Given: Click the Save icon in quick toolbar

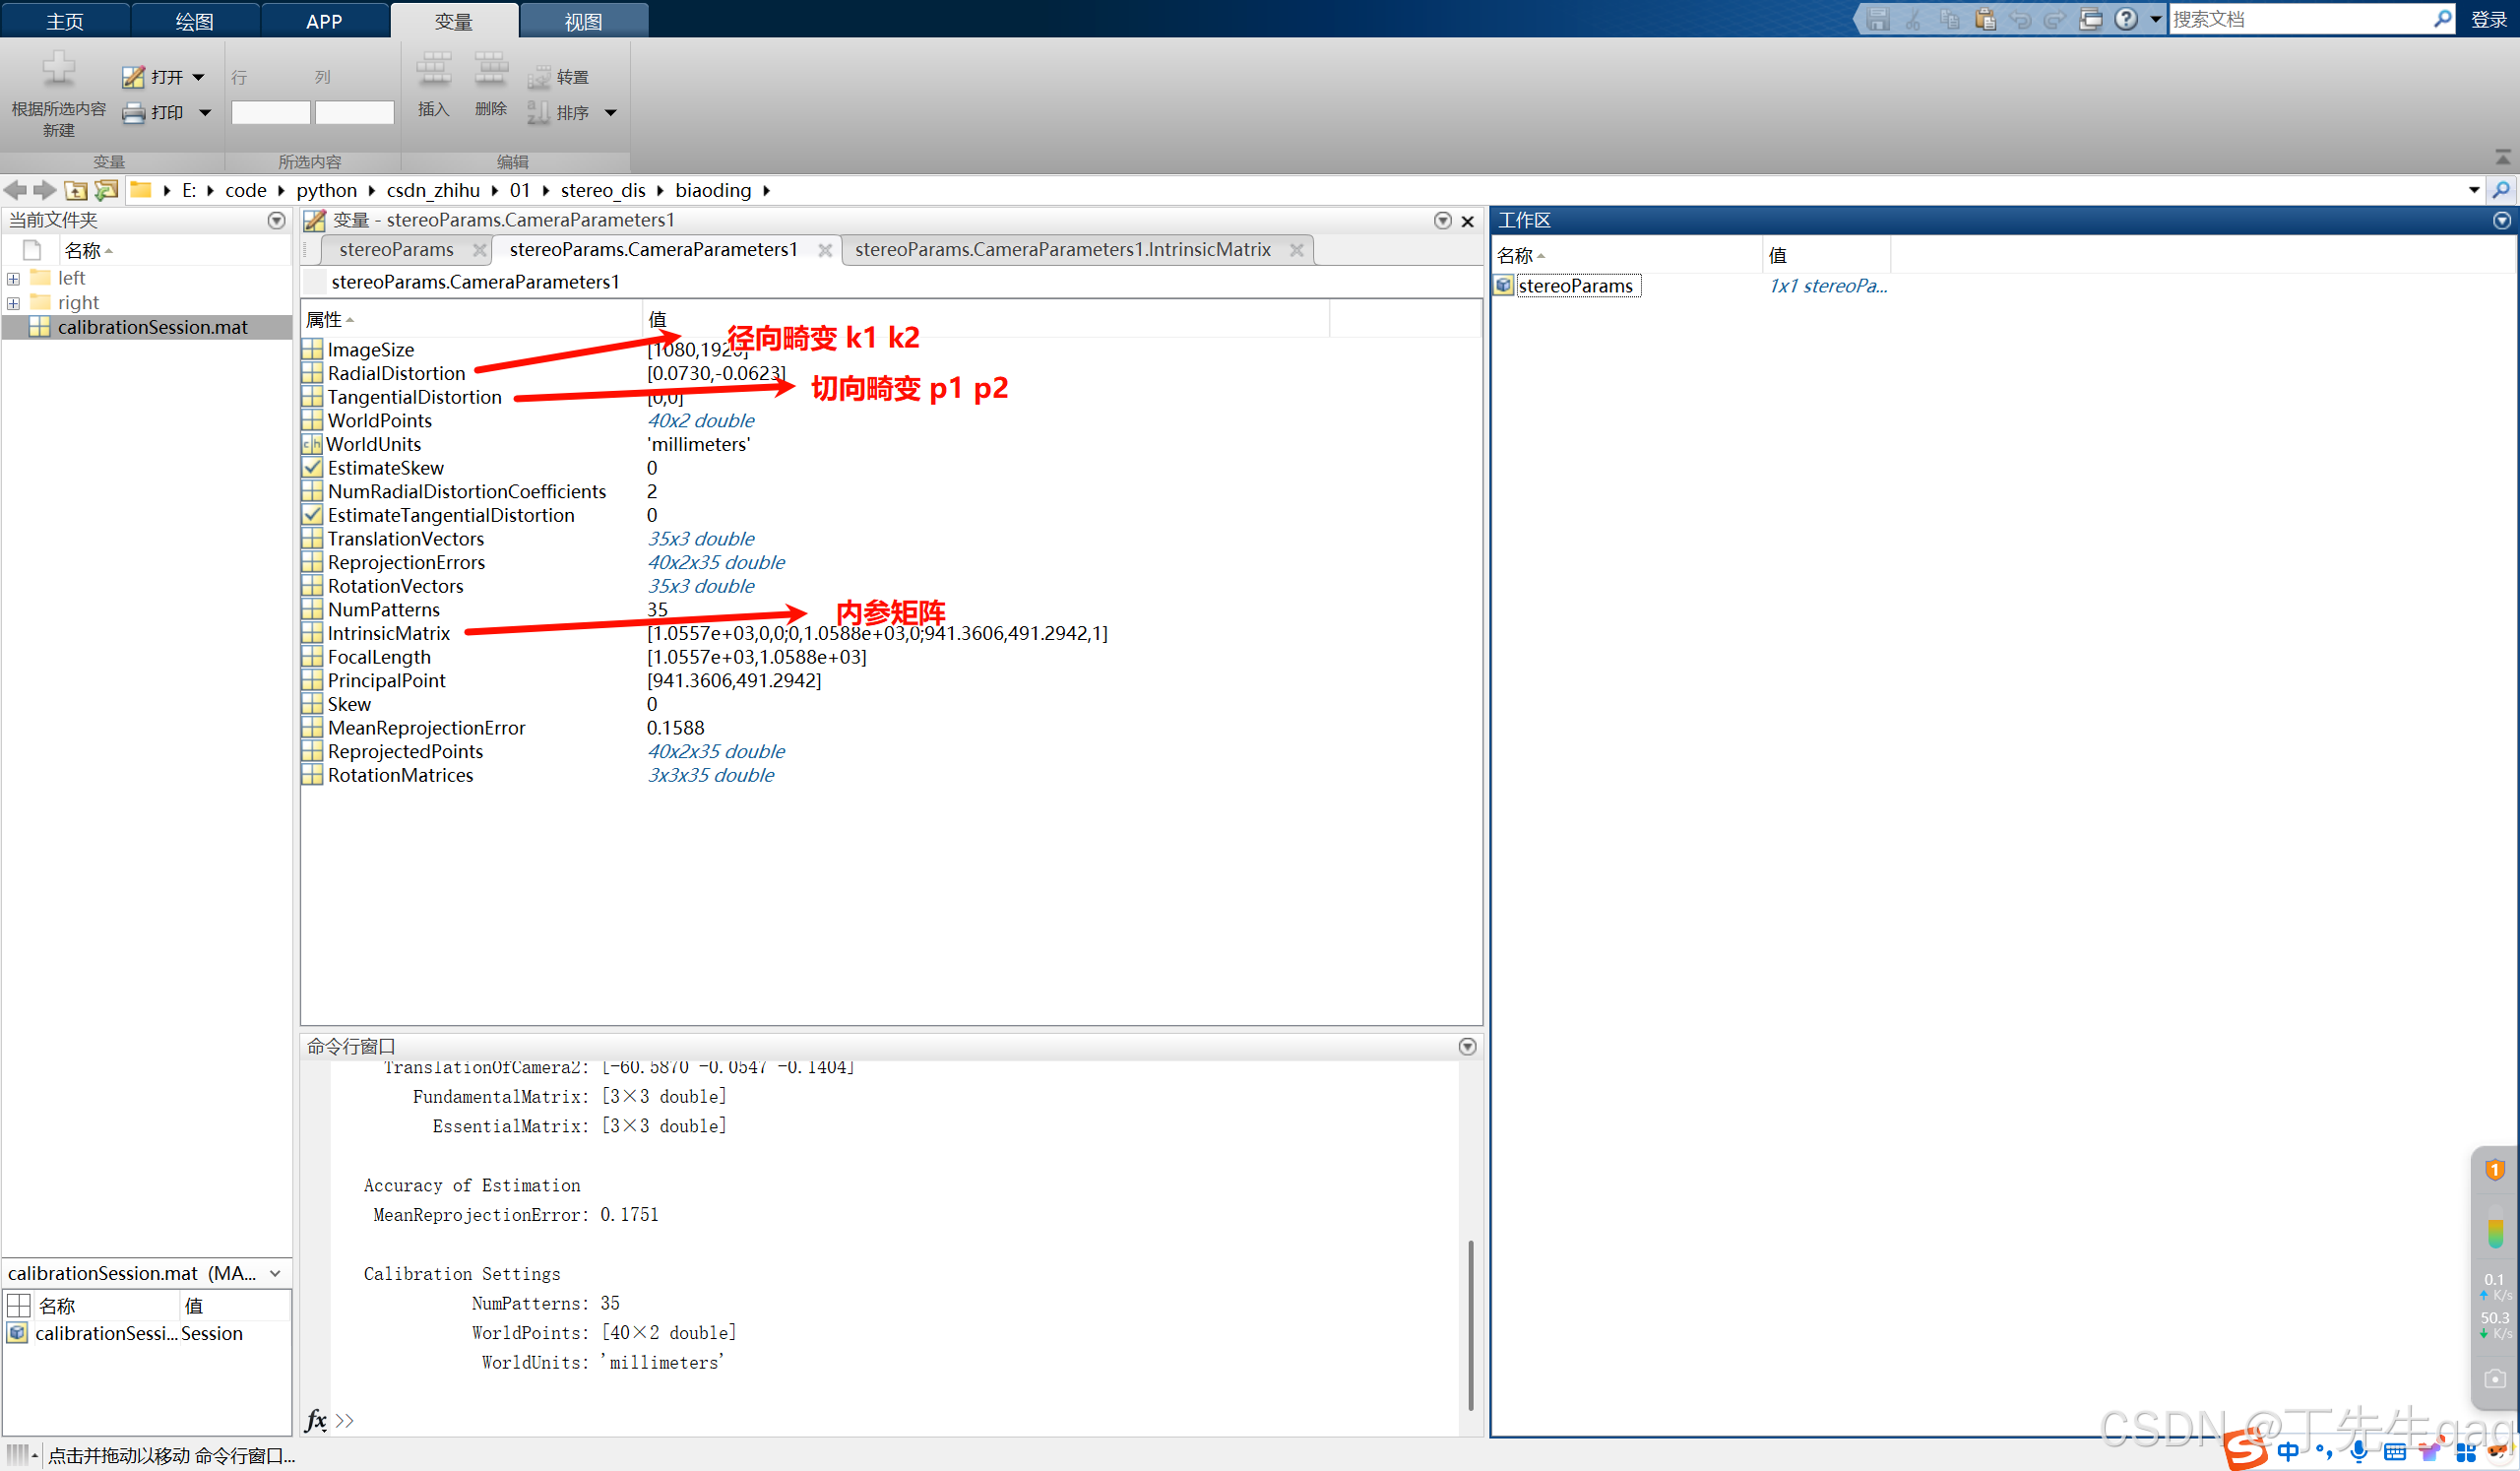Looking at the screenshot, I should [1877, 19].
